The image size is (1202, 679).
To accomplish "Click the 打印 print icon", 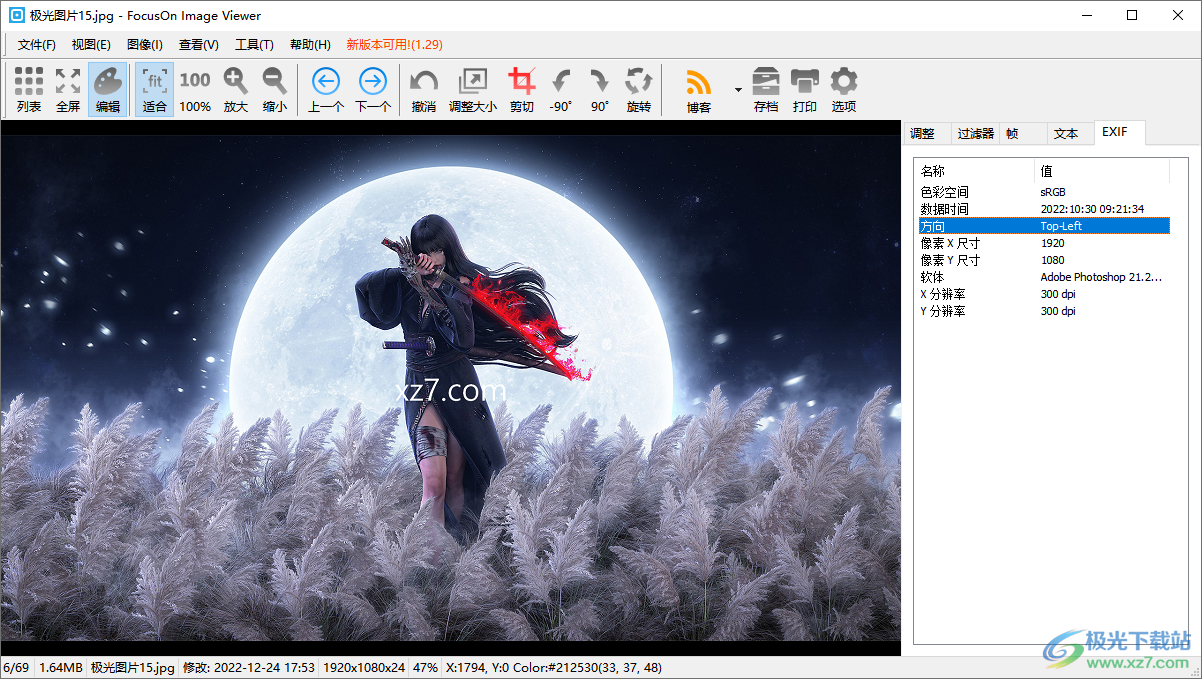I will (805, 90).
